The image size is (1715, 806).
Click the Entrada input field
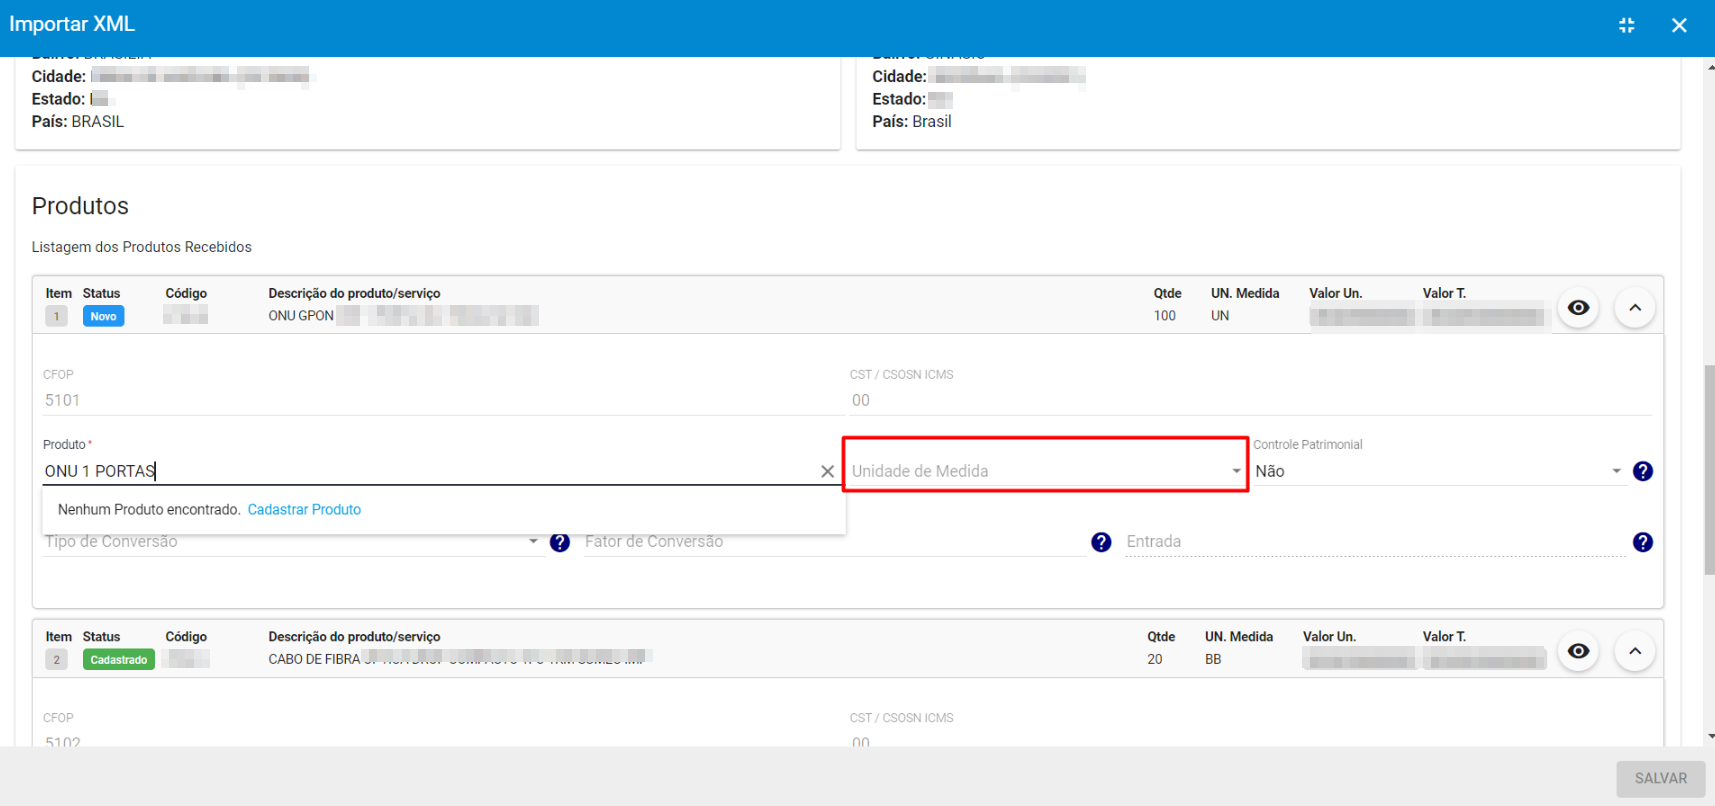1375,541
